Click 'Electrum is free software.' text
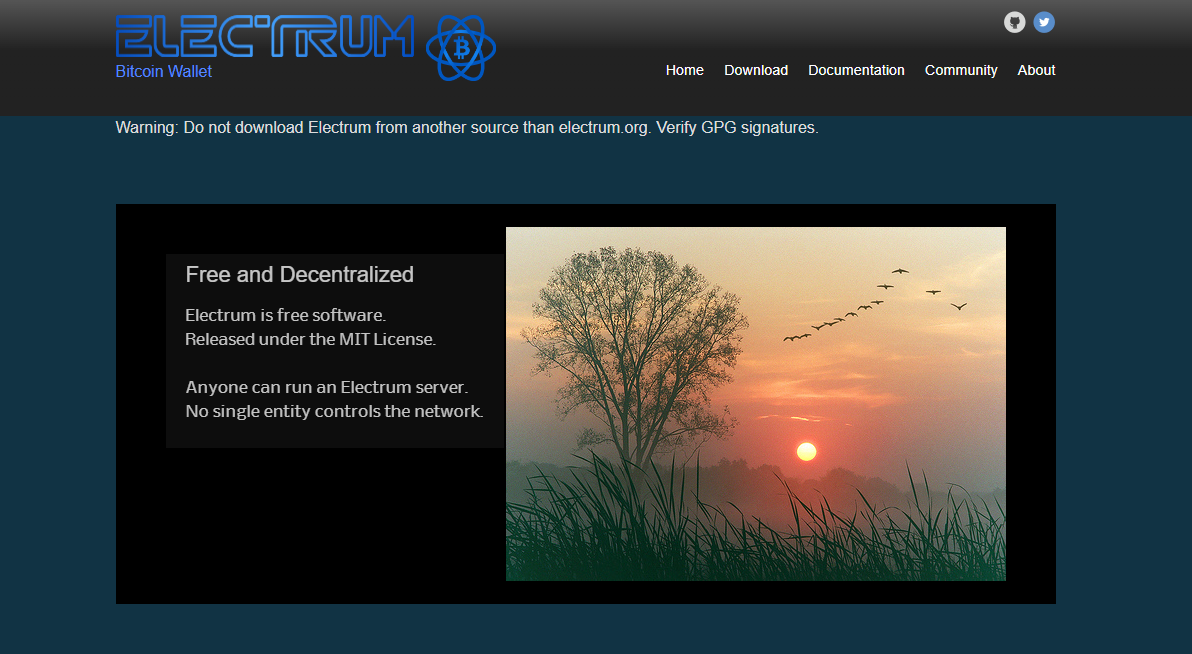The width and height of the screenshot is (1192, 654). pyautogui.click(x=285, y=315)
